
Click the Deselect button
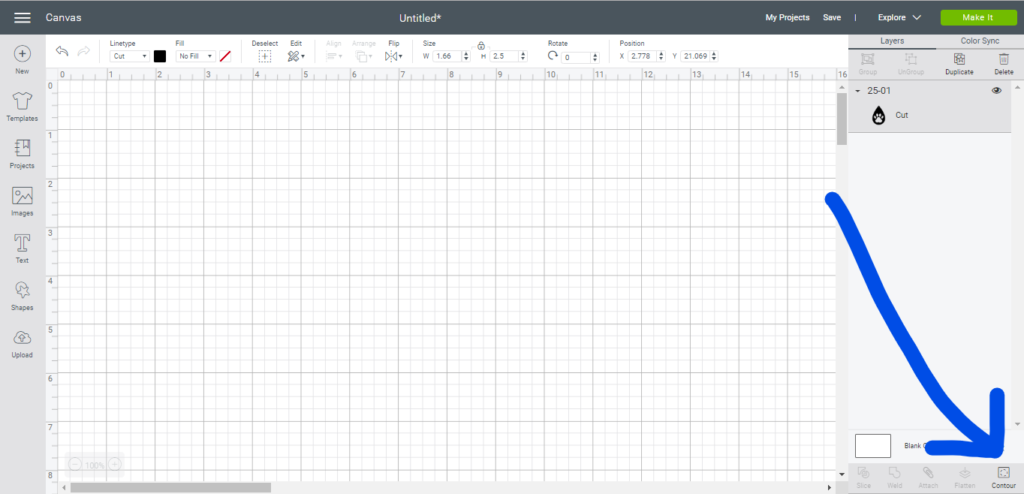click(x=264, y=57)
